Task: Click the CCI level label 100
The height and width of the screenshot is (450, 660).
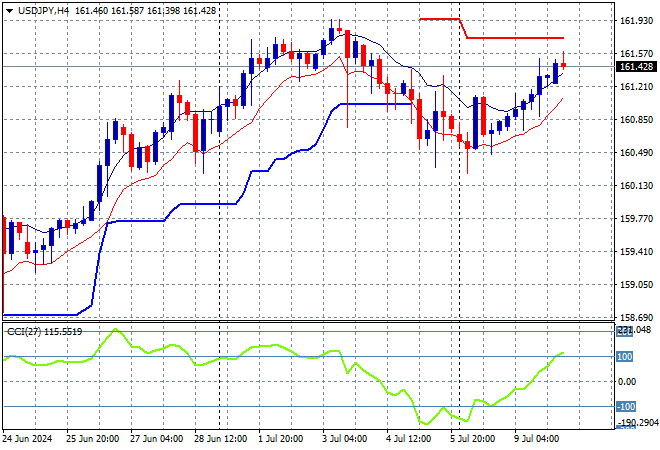Action: [624, 357]
